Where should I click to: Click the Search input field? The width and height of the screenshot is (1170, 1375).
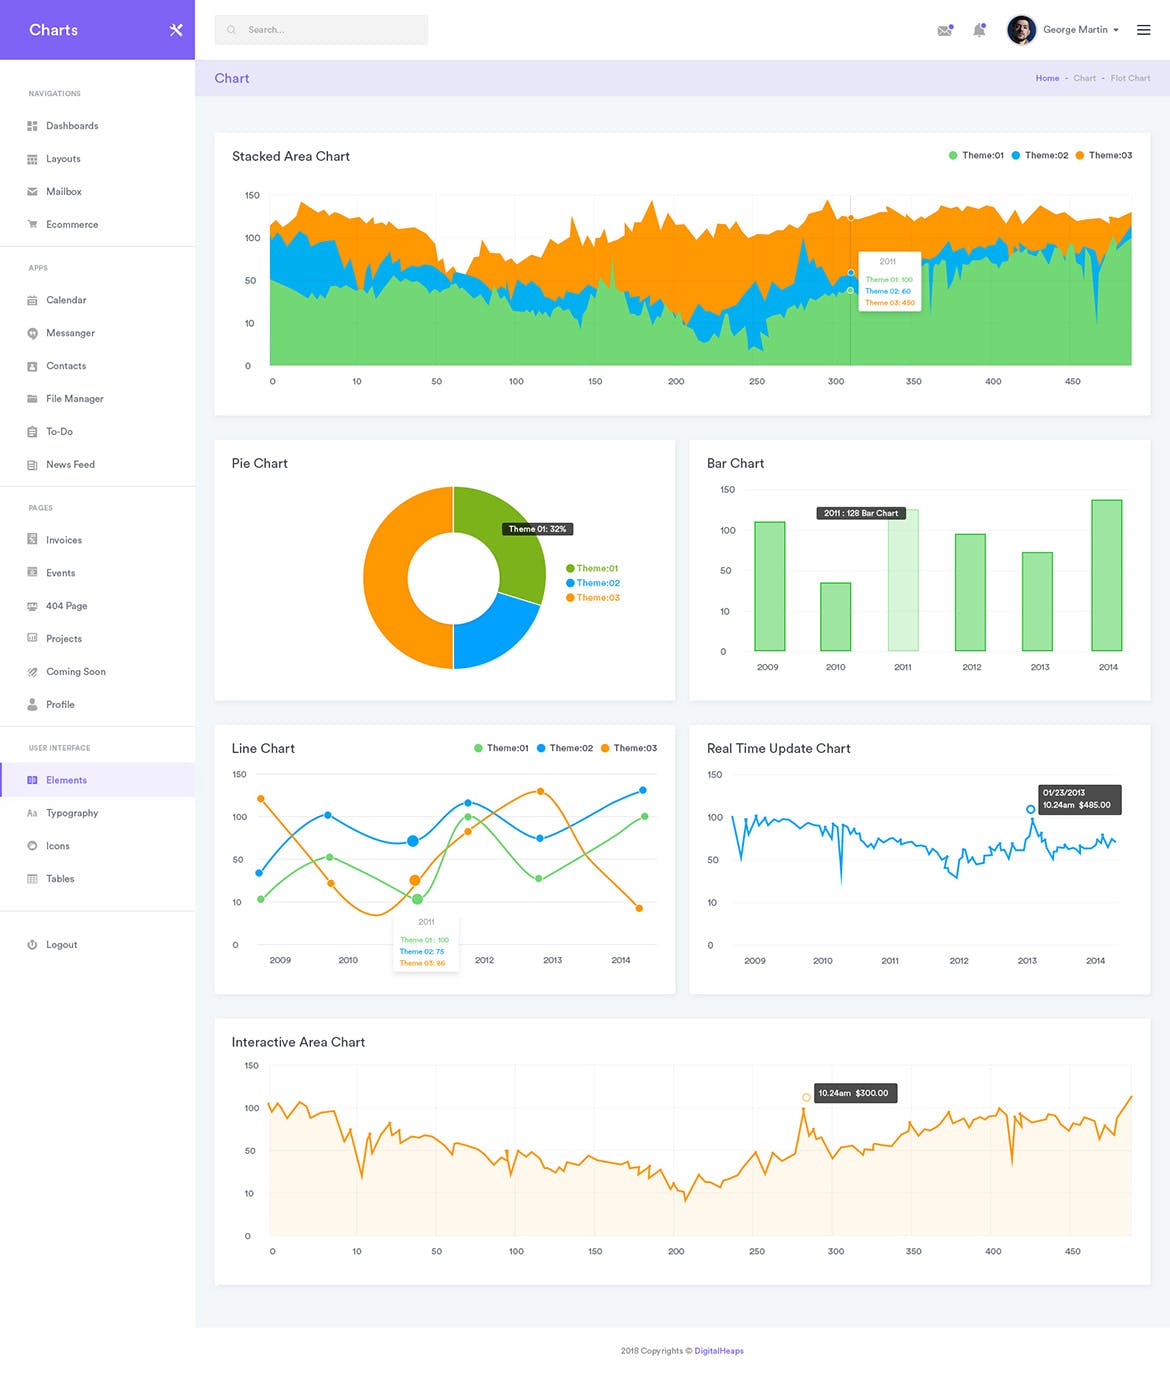[321, 29]
